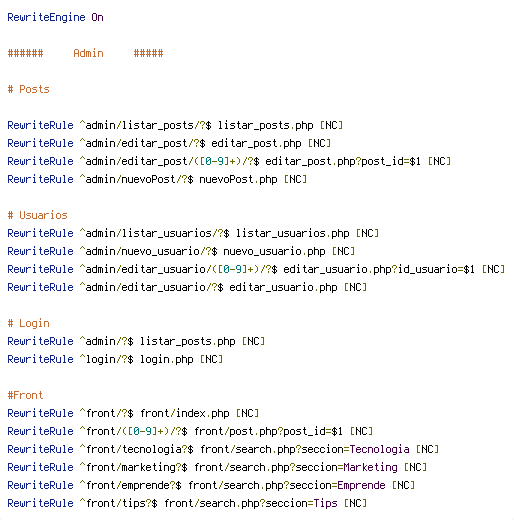Click 'editar_usuario.php?id_usuario=$1' target
The width and height of the screenshot is (514, 520).
pyautogui.click(x=379, y=269)
